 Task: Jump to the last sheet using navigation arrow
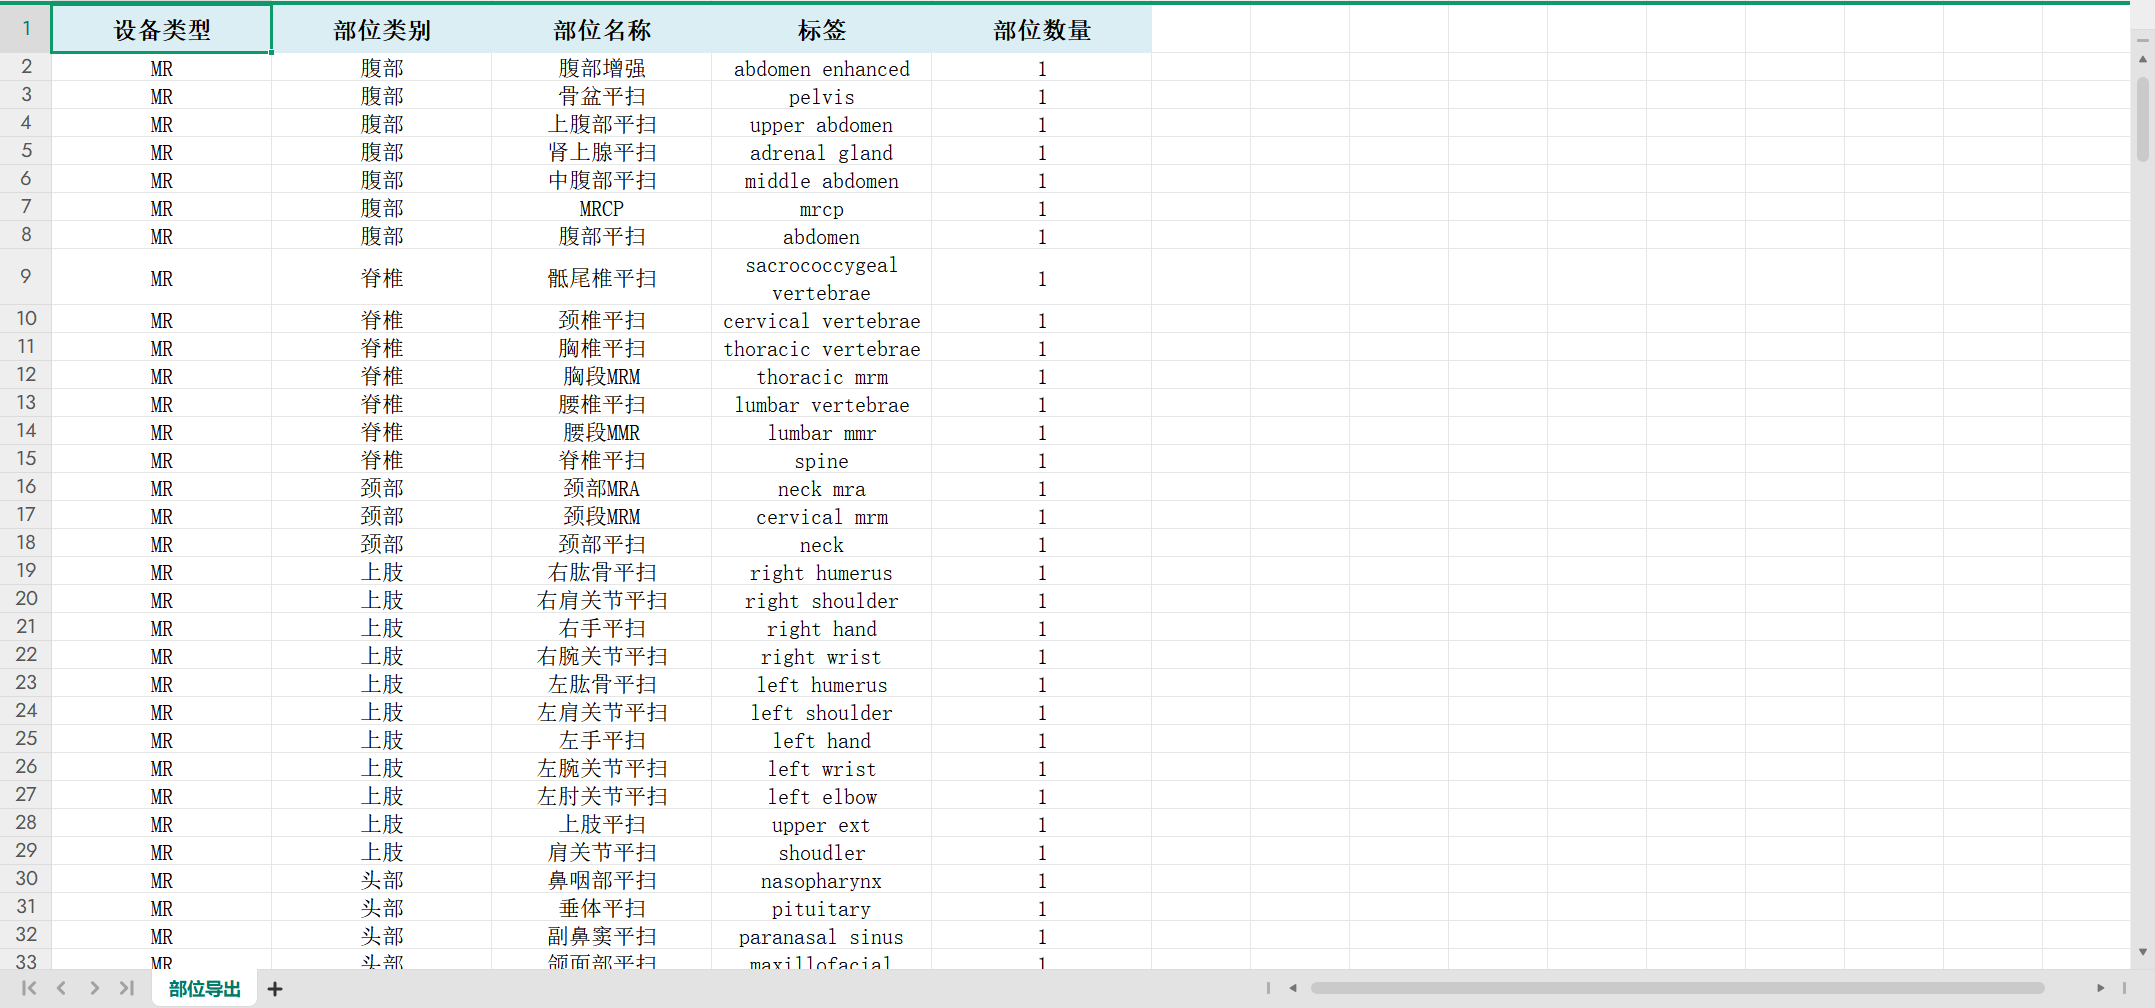click(126, 988)
